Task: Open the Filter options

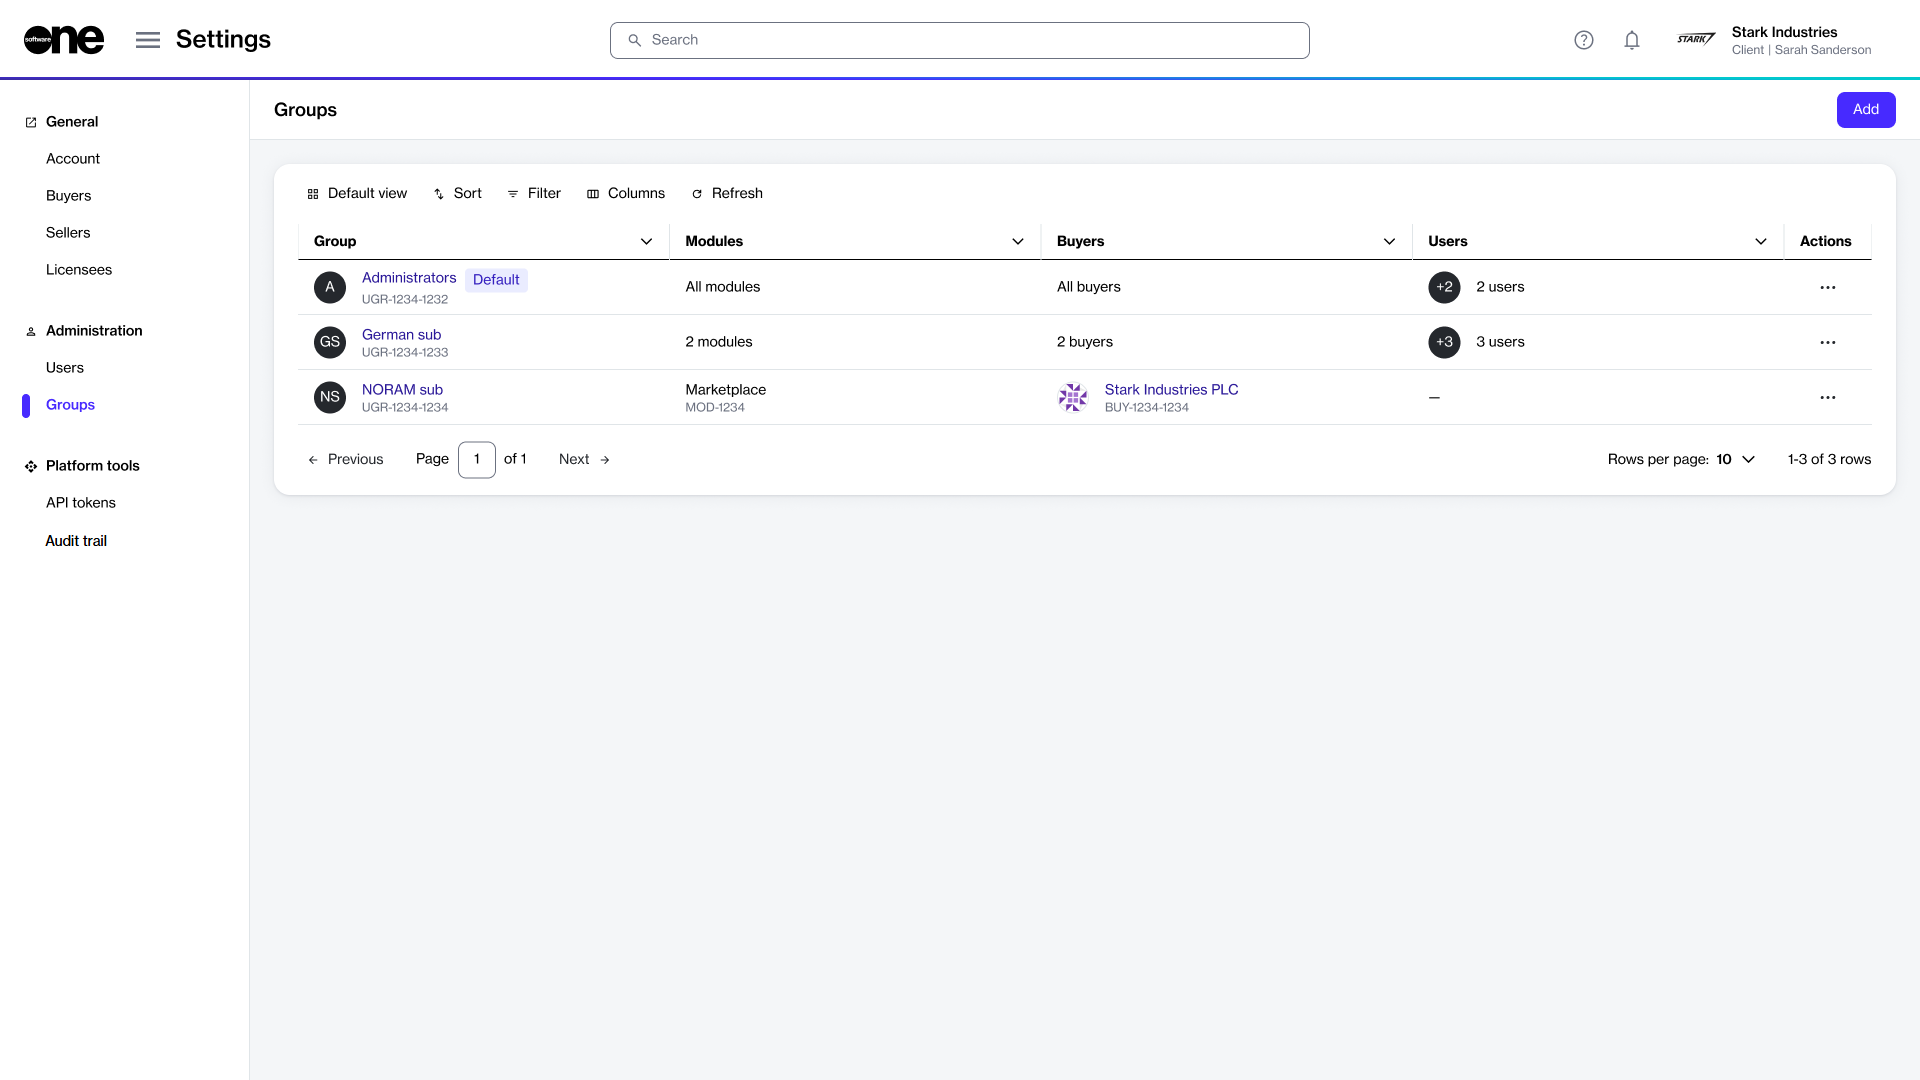Action: [x=534, y=194]
